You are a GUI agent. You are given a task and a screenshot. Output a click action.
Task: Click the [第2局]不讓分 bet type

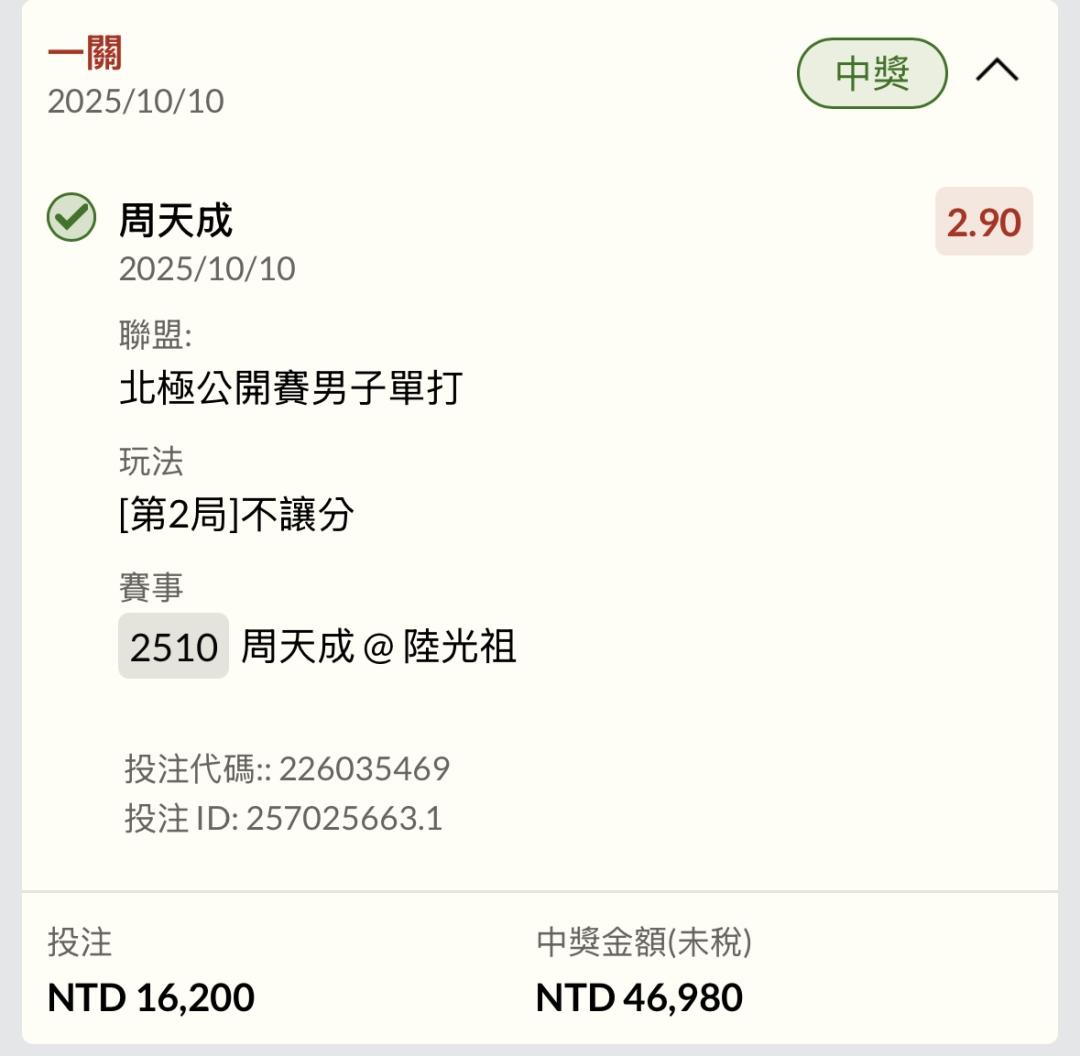237,515
